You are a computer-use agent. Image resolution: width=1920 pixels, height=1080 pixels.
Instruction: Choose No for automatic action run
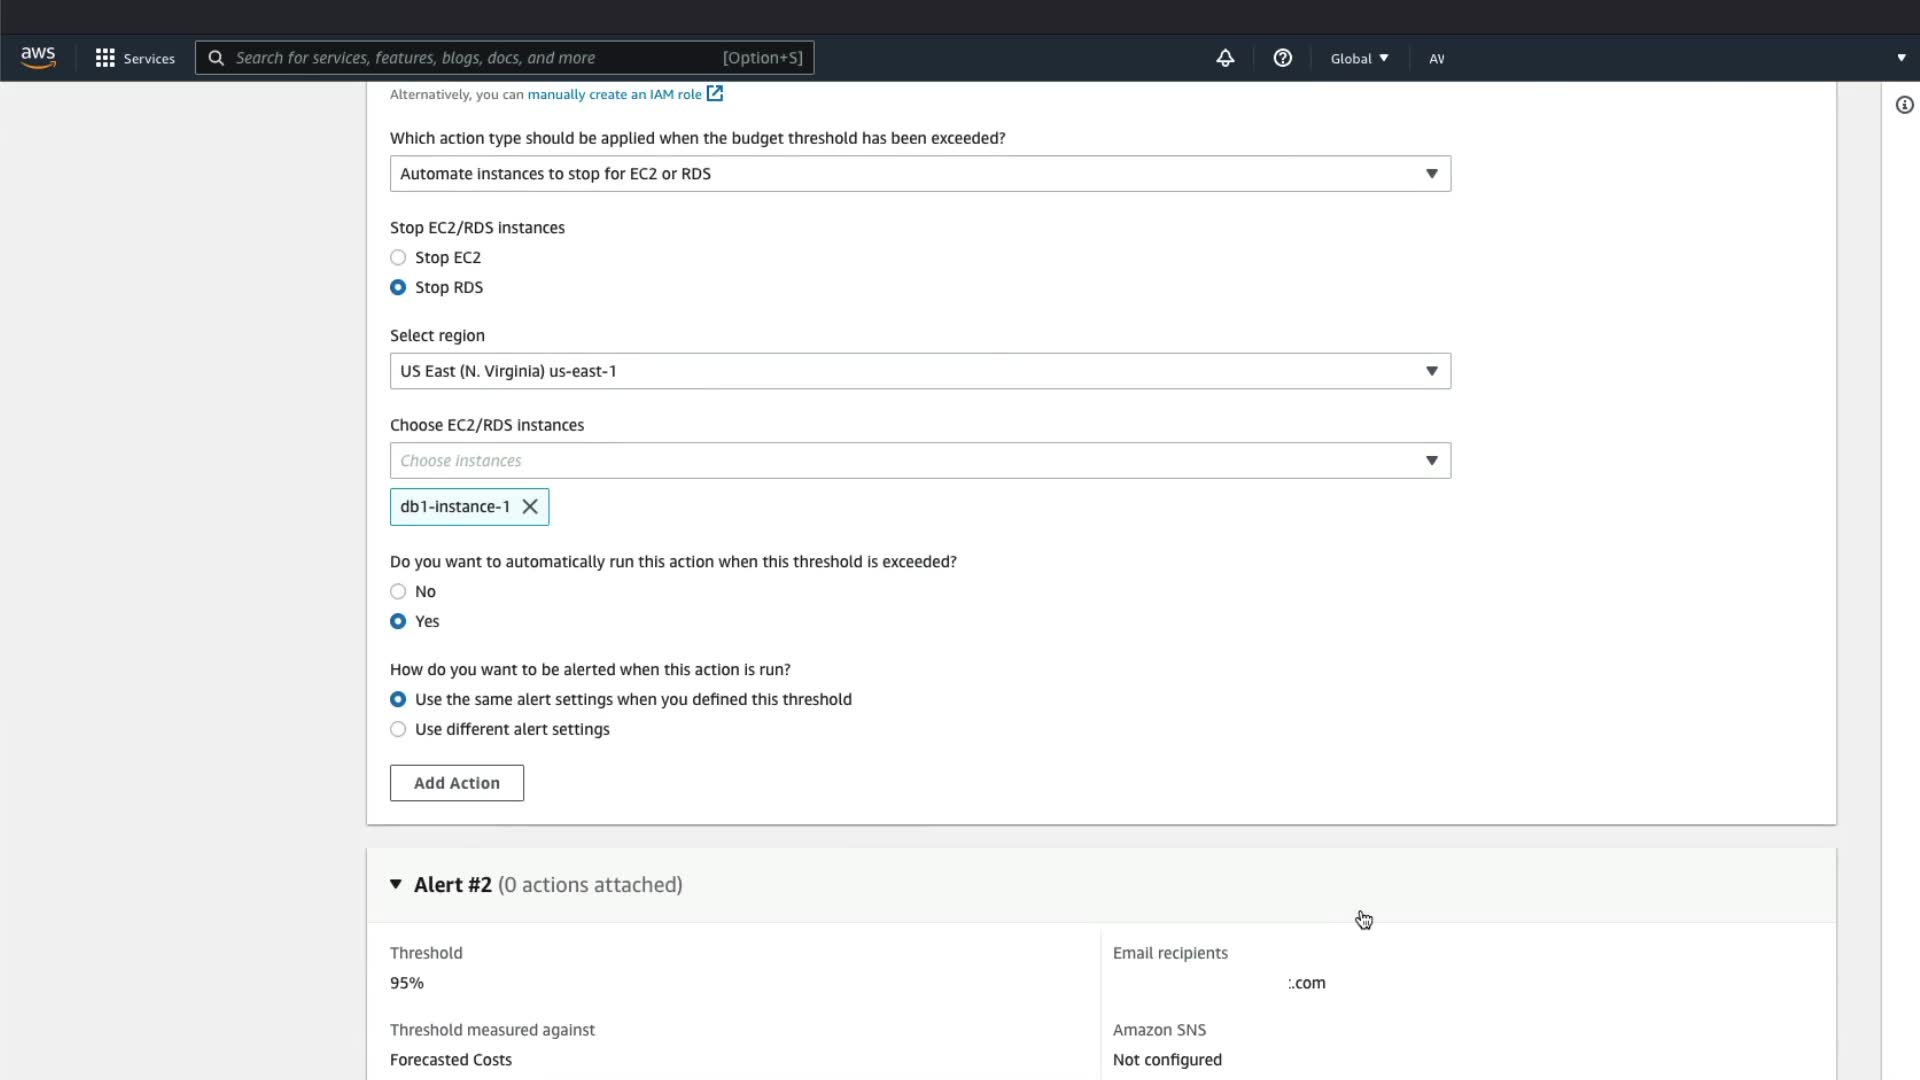point(398,592)
